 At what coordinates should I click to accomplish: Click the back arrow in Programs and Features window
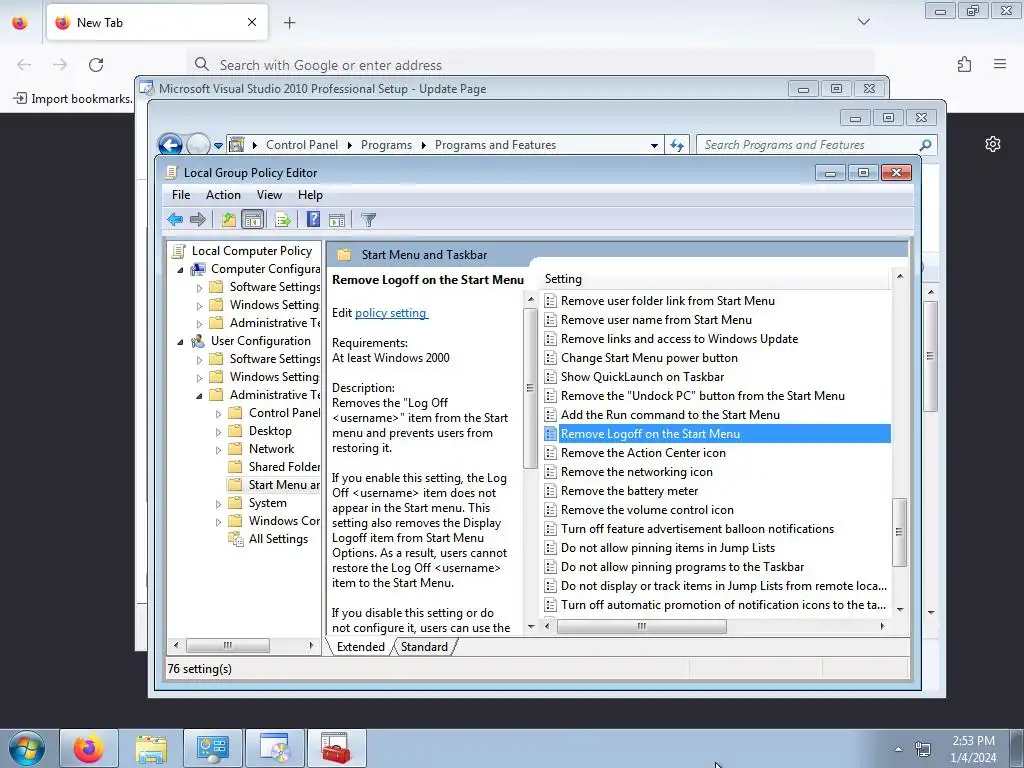pos(170,145)
